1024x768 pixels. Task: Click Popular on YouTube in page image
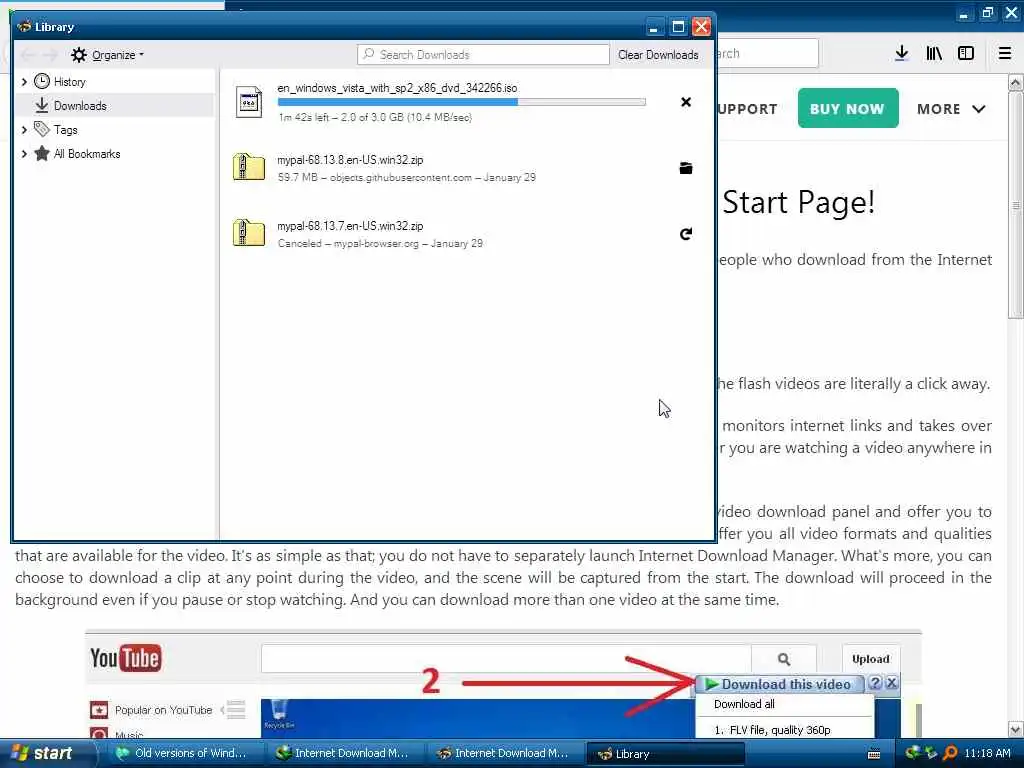click(163, 710)
